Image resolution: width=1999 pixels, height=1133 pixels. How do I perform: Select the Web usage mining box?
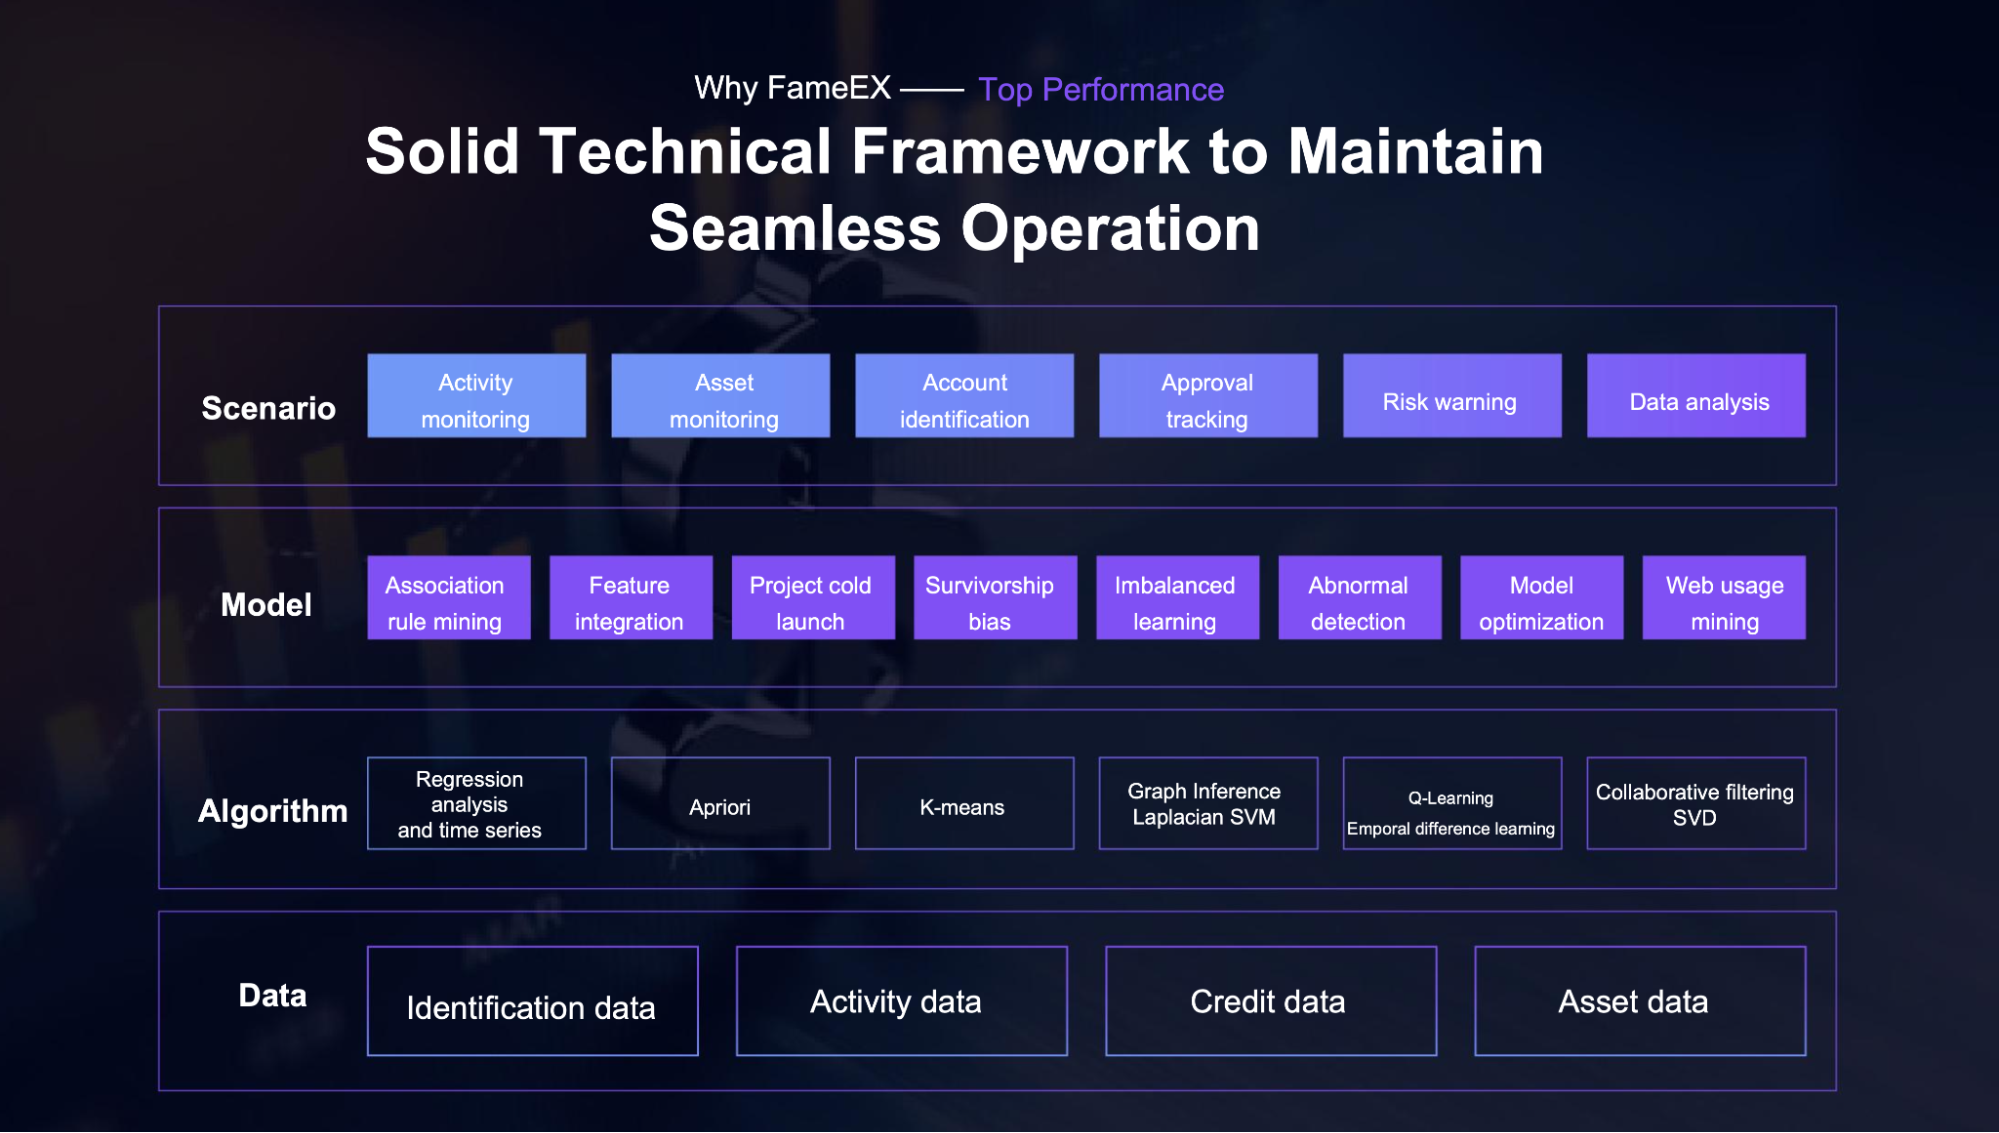click(1724, 598)
